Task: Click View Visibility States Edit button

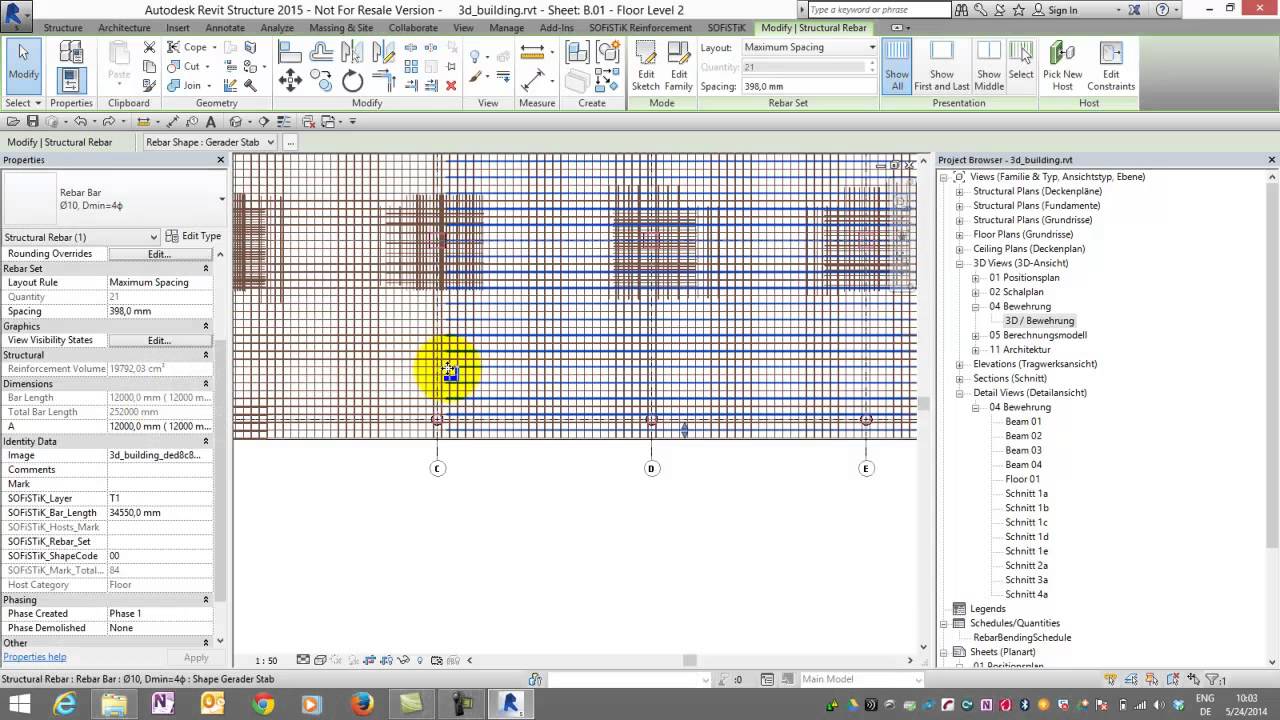Action: (x=159, y=340)
